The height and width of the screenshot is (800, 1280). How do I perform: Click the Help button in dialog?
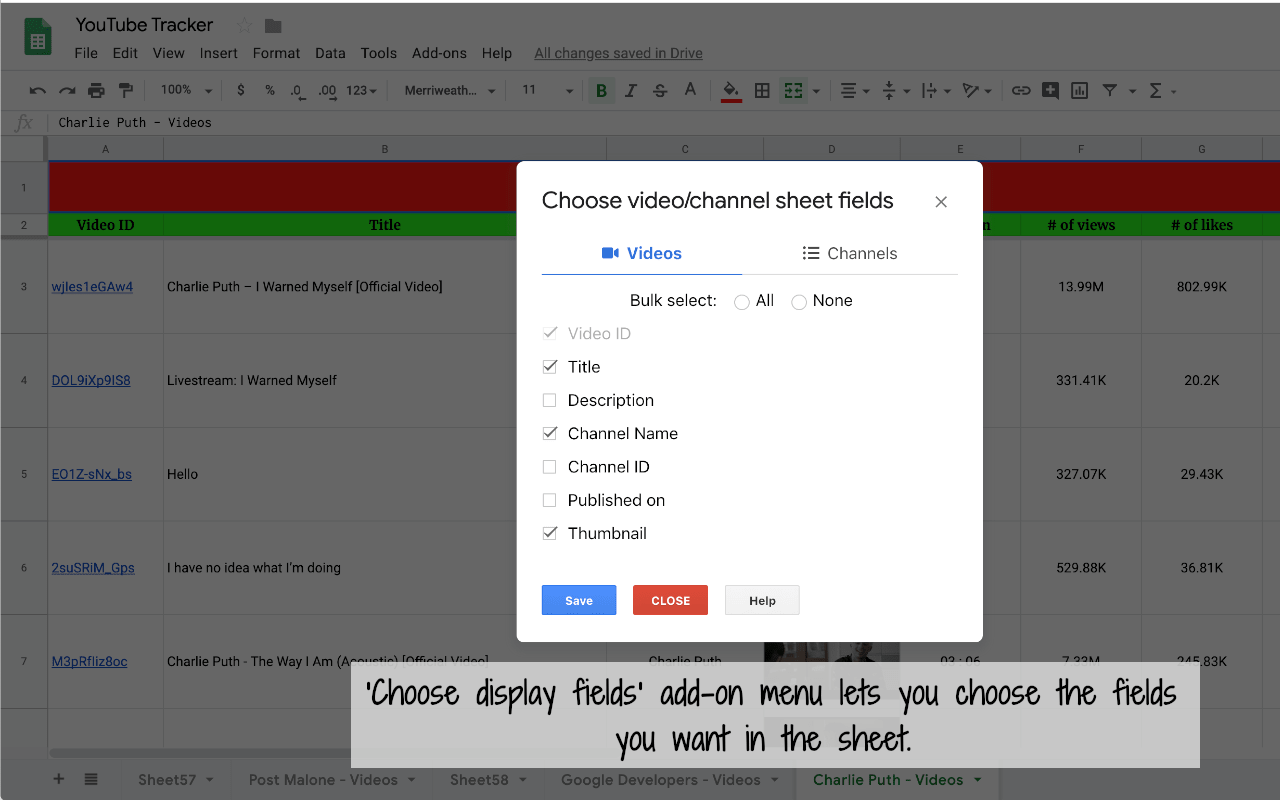[762, 600]
